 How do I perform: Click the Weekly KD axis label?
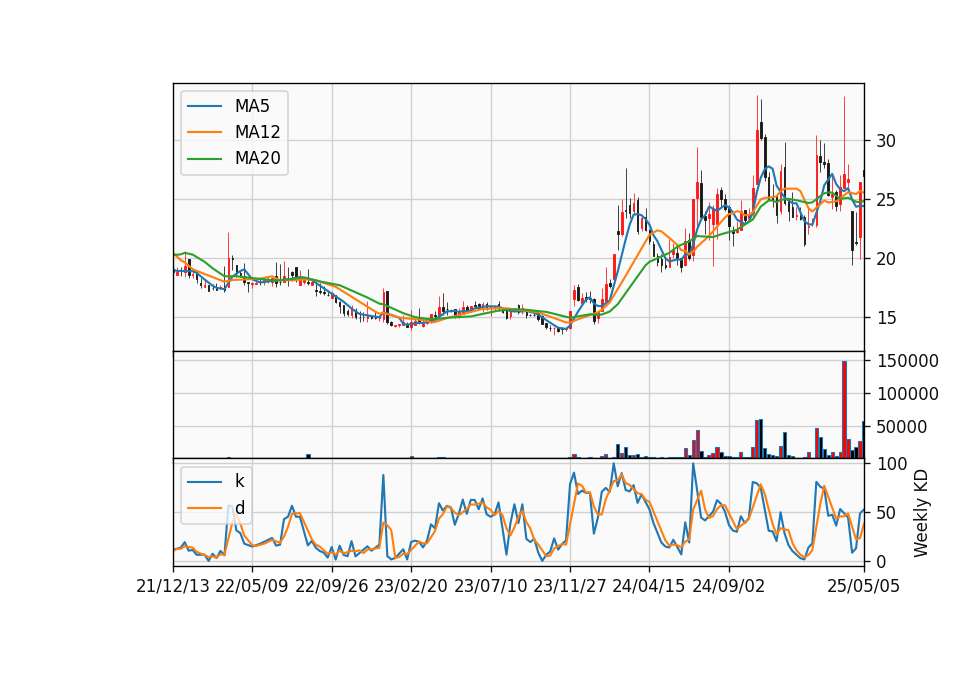pos(920,513)
